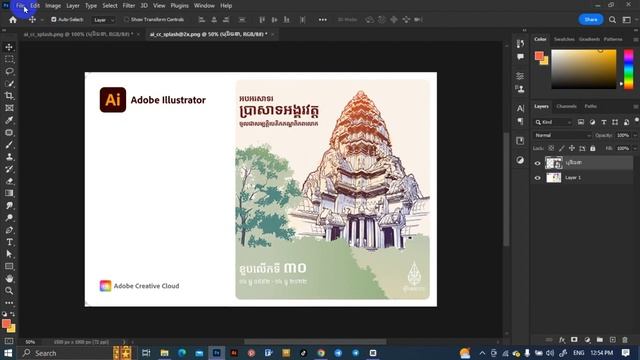
Task: Select the Lasso tool
Action: click(x=9, y=71)
